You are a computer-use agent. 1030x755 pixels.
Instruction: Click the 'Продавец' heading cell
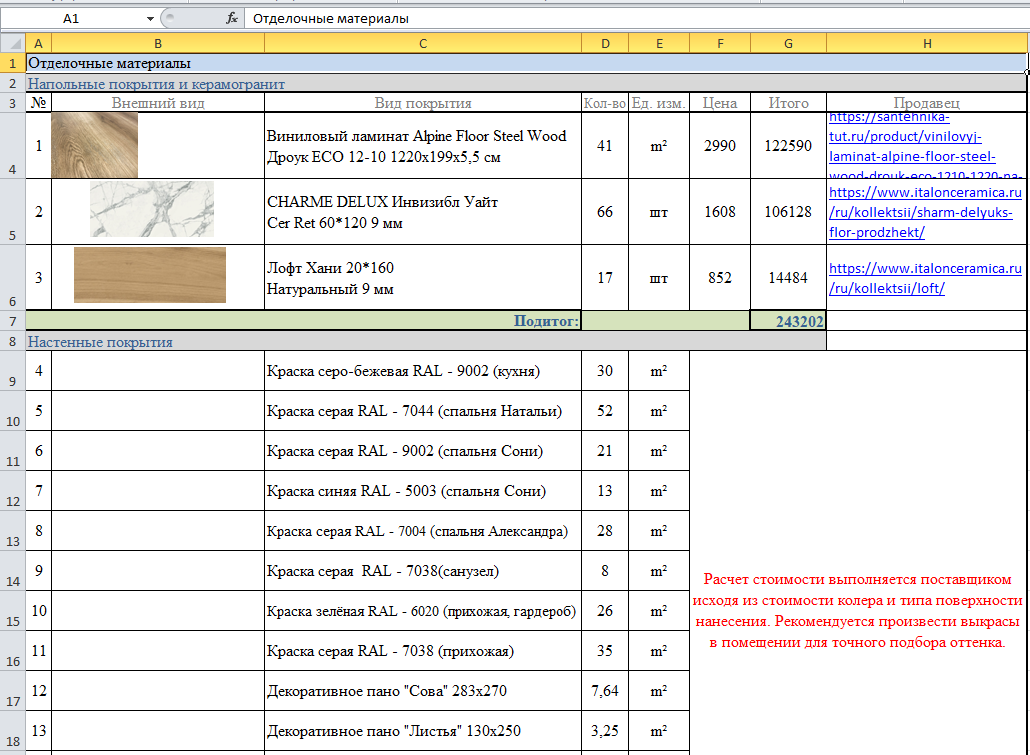[927, 103]
